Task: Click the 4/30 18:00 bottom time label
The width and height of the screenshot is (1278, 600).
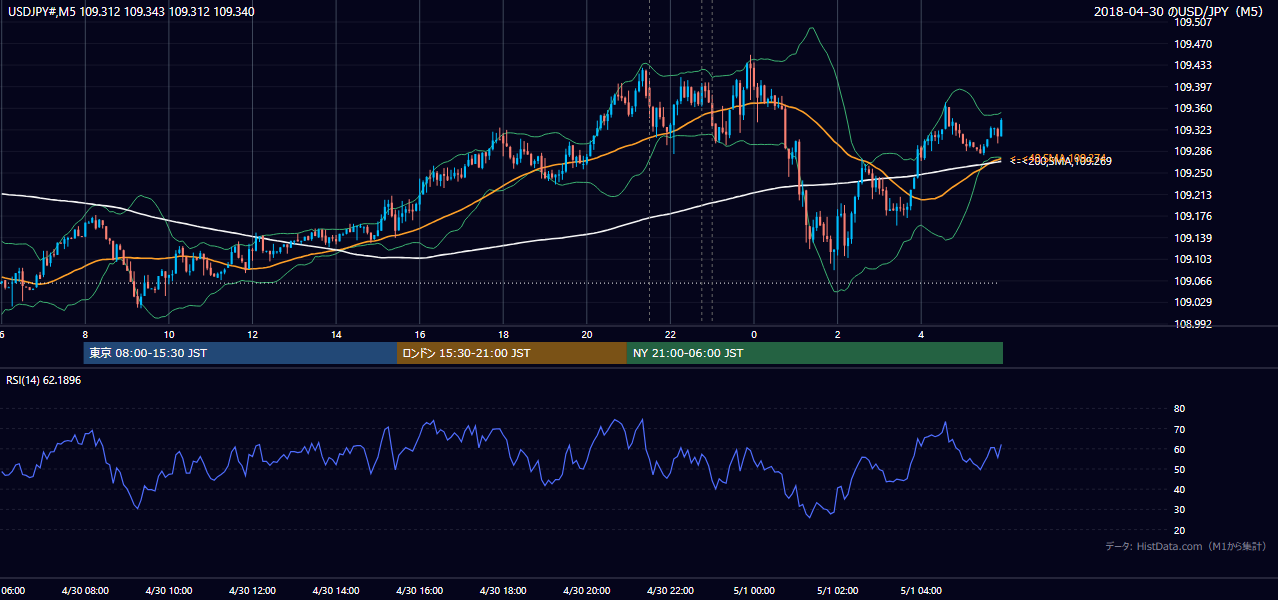Action: click(503, 591)
